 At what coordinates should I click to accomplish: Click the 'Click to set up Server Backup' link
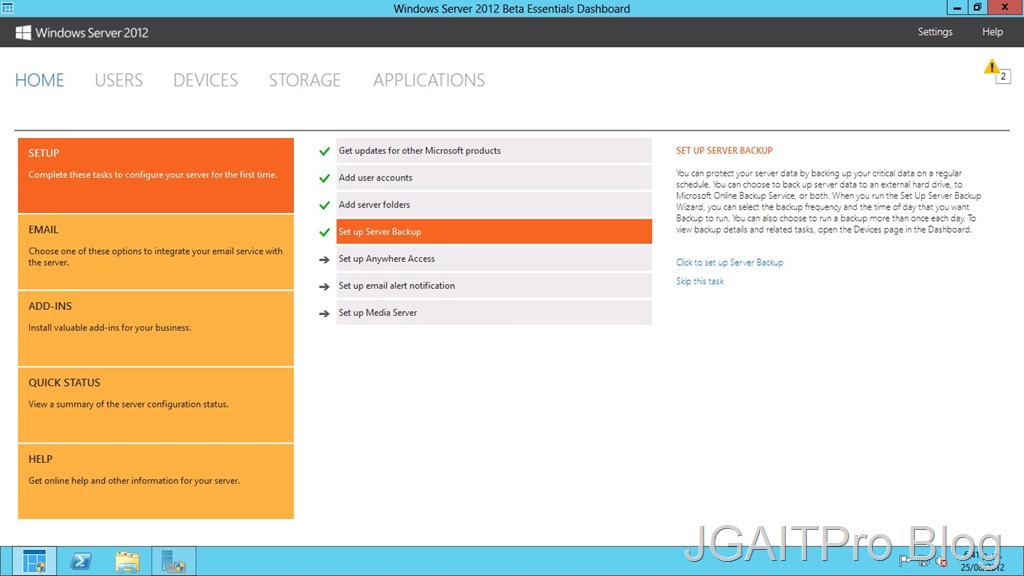pos(729,262)
